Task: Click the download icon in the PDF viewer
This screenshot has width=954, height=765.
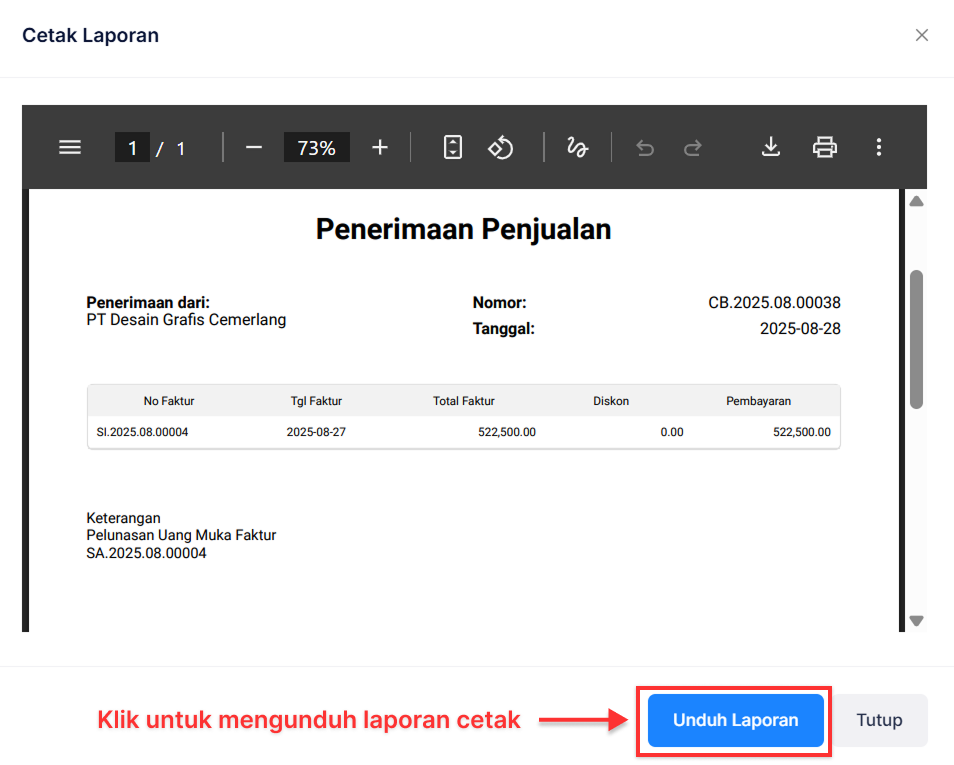Action: 770,147
